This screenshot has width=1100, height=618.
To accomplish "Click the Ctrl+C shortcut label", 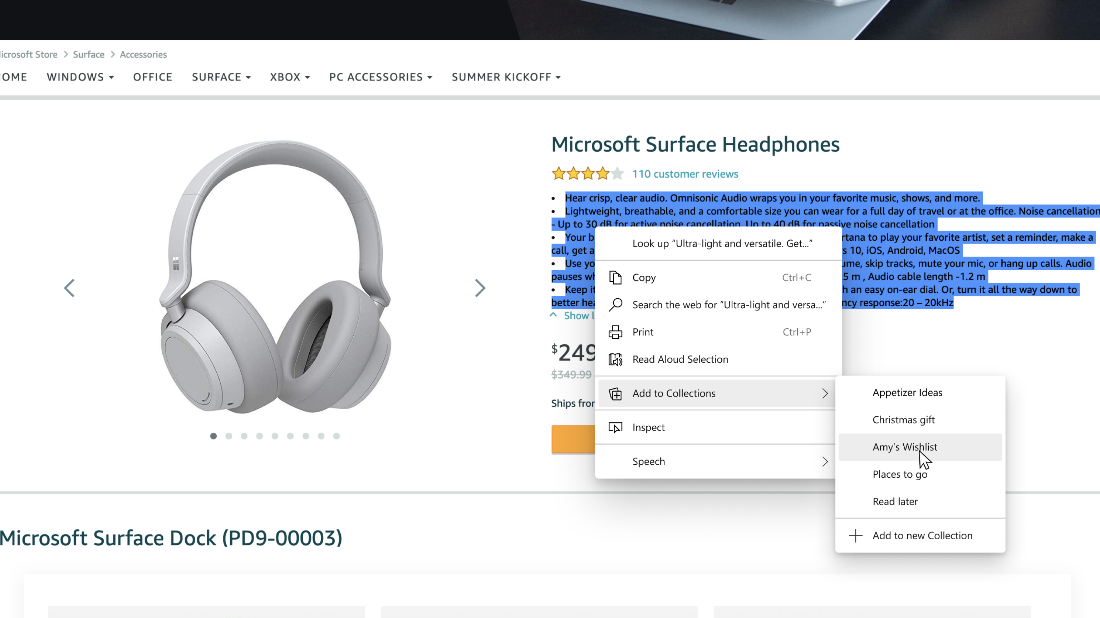I will 796,278.
